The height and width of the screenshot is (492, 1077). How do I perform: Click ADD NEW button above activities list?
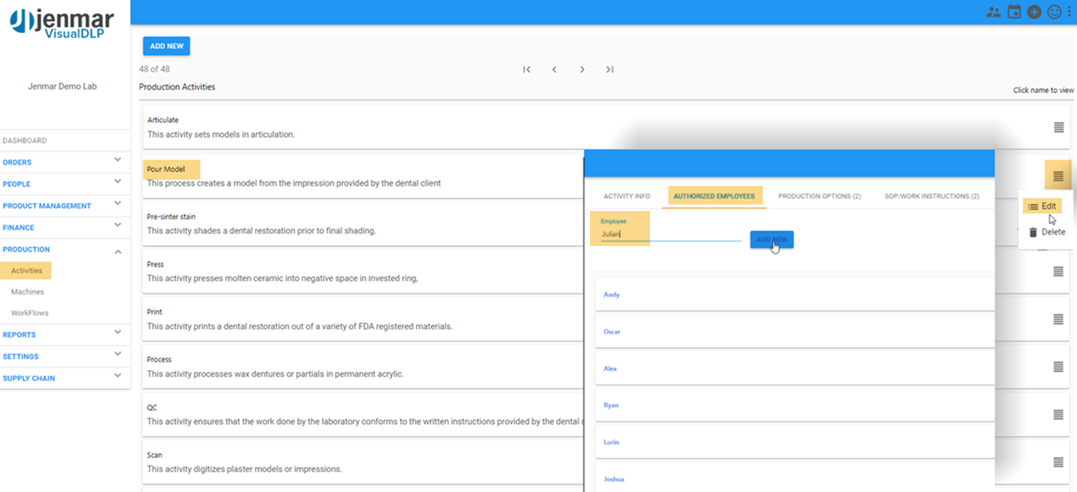point(166,46)
